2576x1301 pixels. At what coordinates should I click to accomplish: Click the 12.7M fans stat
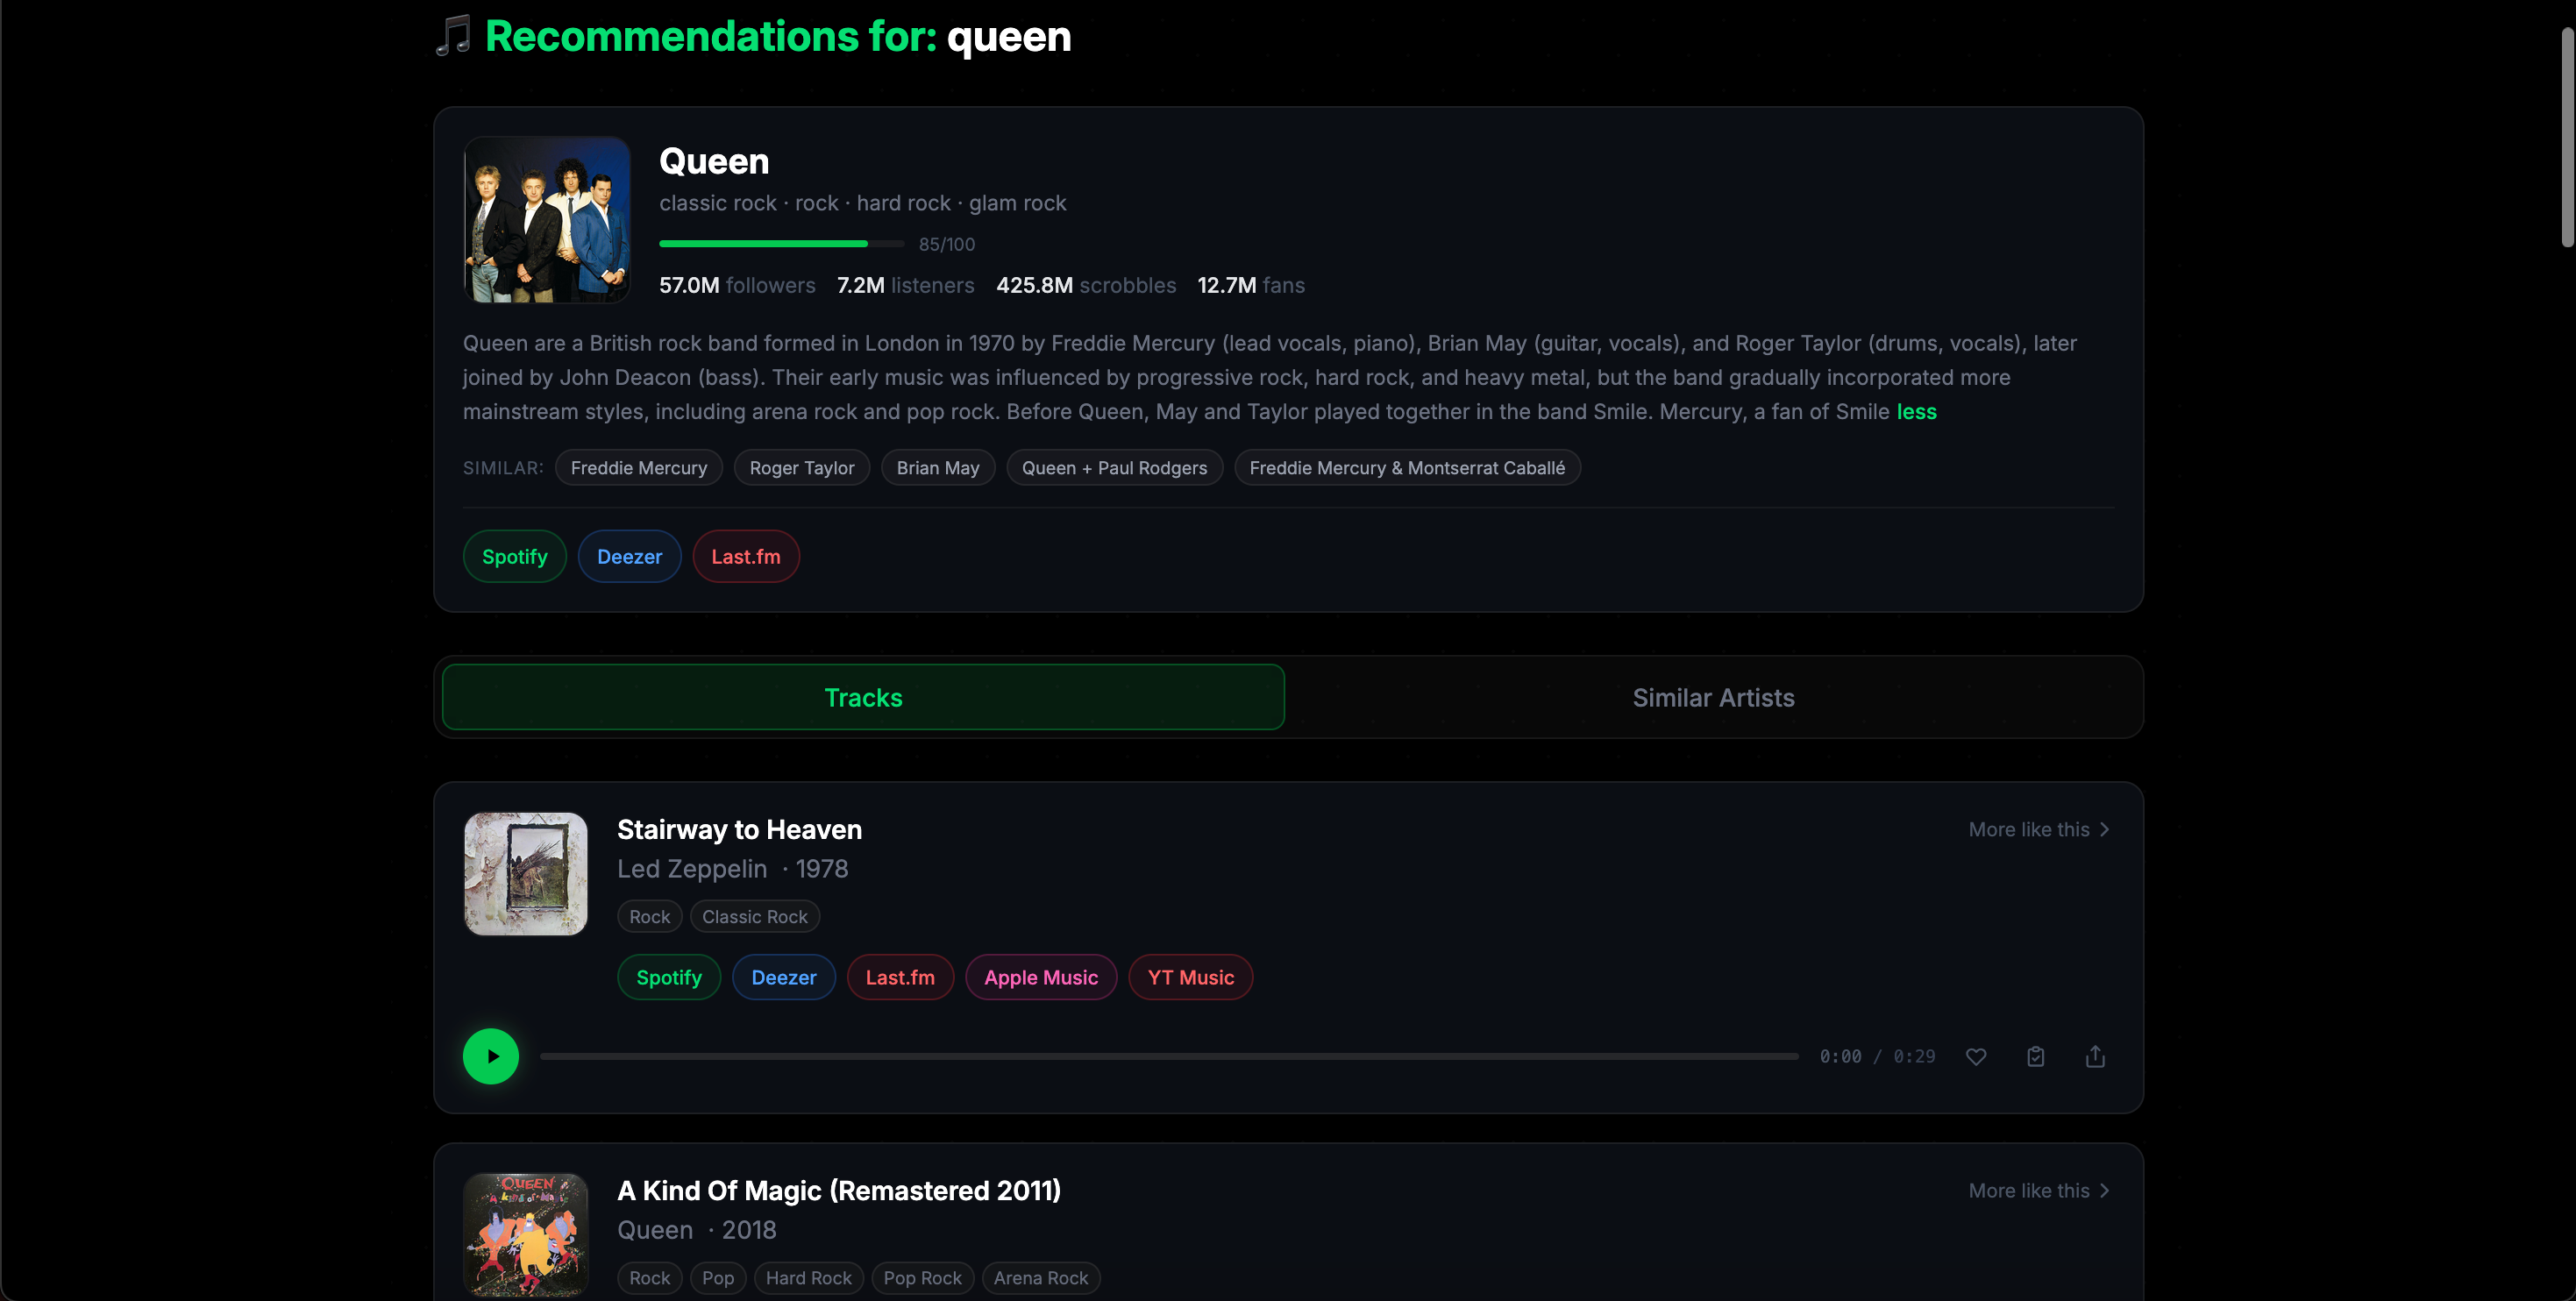tap(1251, 285)
